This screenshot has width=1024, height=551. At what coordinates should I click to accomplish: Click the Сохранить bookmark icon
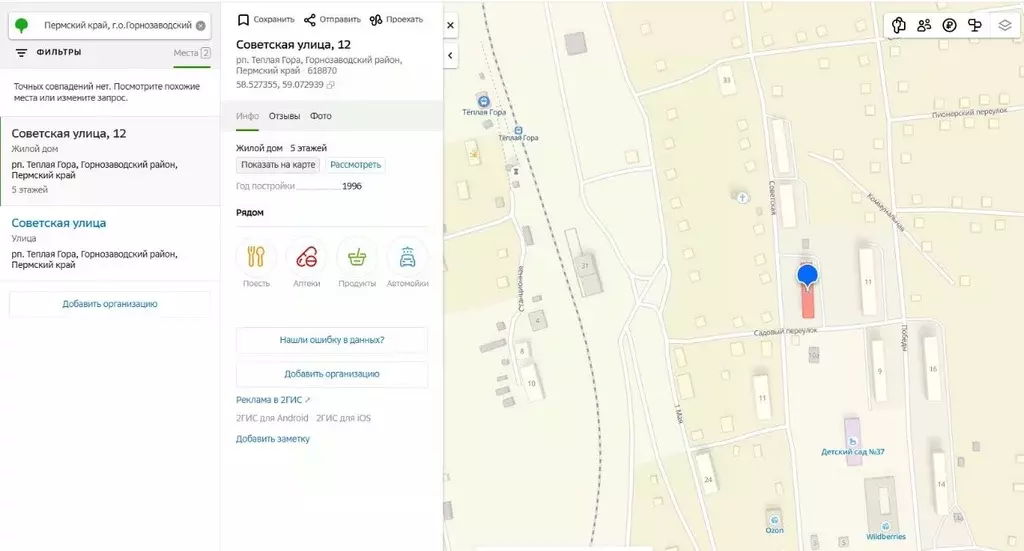tap(243, 19)
